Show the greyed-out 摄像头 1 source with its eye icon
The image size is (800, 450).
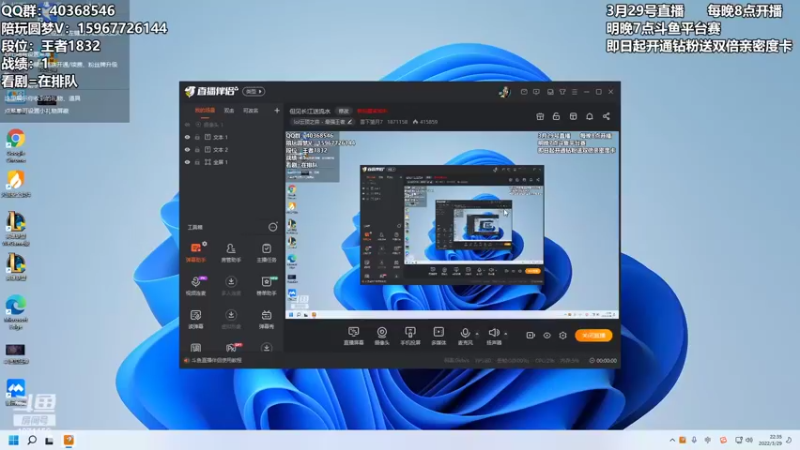(187, 124)
